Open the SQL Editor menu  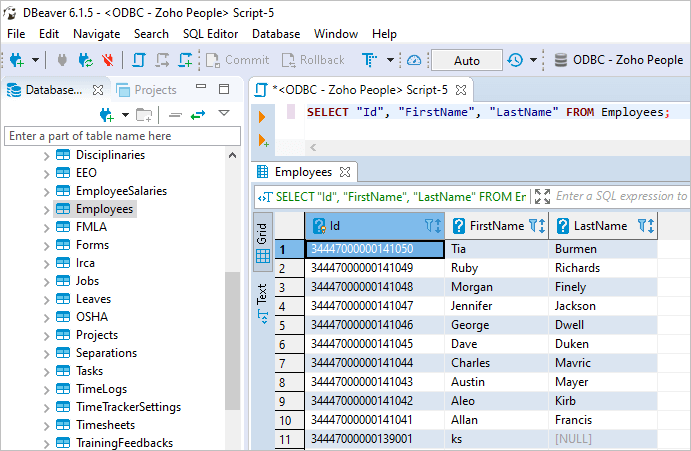tap(211, 34)
